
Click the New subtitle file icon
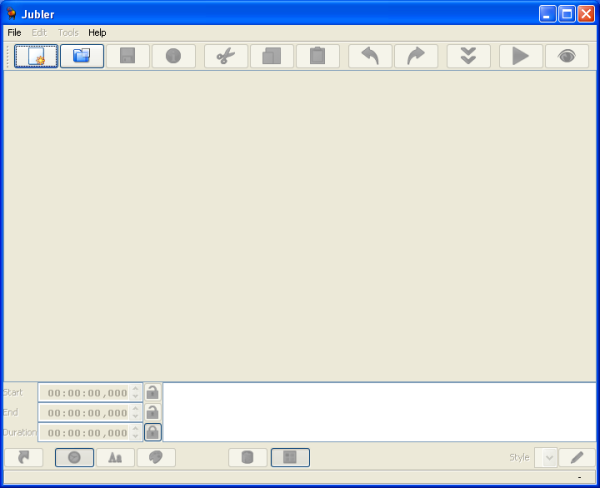36,56
